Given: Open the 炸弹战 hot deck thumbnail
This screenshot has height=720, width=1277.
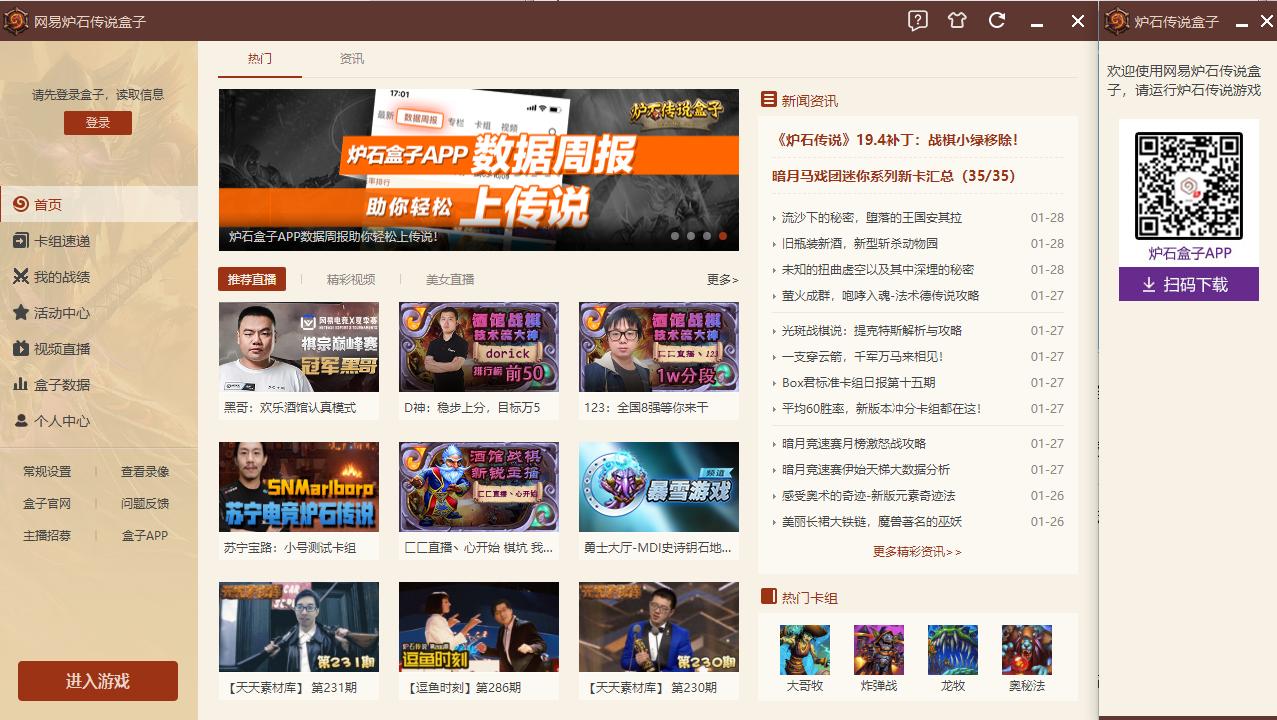Looking at the screenshot, I should (x=878, y=648).
